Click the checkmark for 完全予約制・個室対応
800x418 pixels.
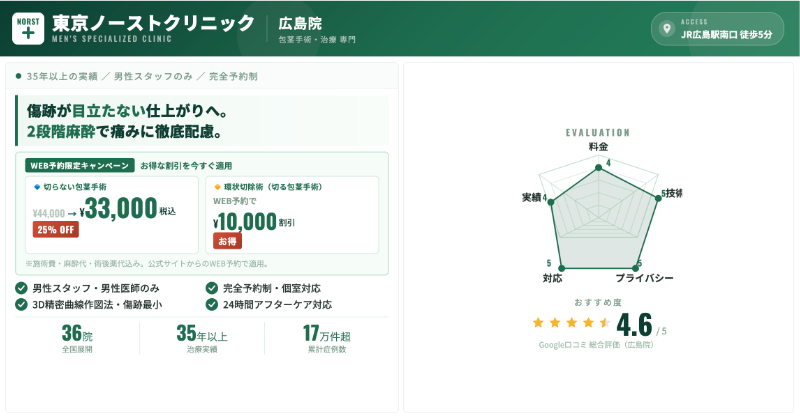pyautogui.click(x=212, y=289)
